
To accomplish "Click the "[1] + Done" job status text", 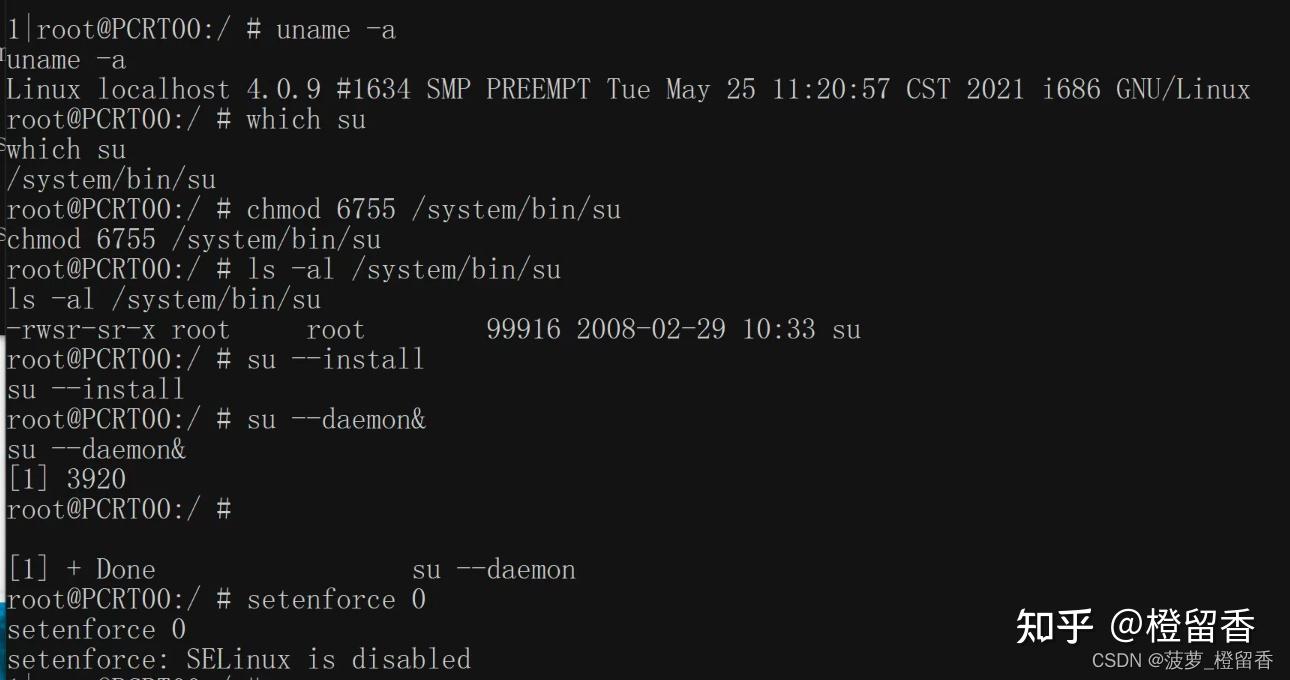I will click(82, 570).
